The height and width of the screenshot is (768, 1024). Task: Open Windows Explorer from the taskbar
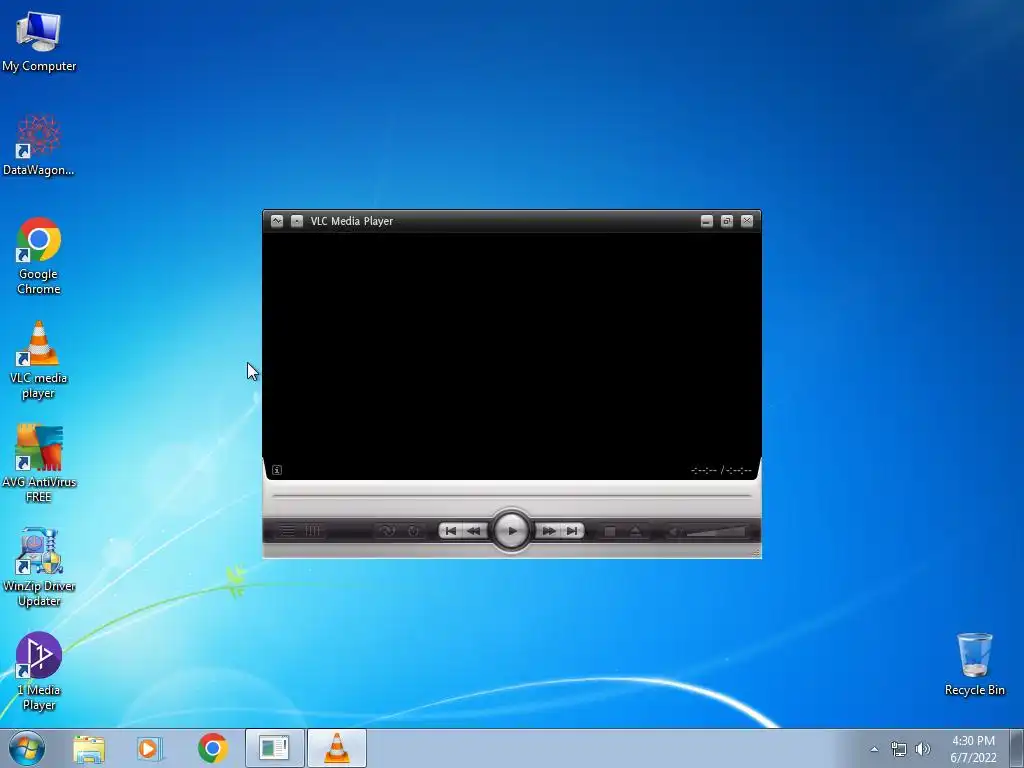click(x=89, y=748)
